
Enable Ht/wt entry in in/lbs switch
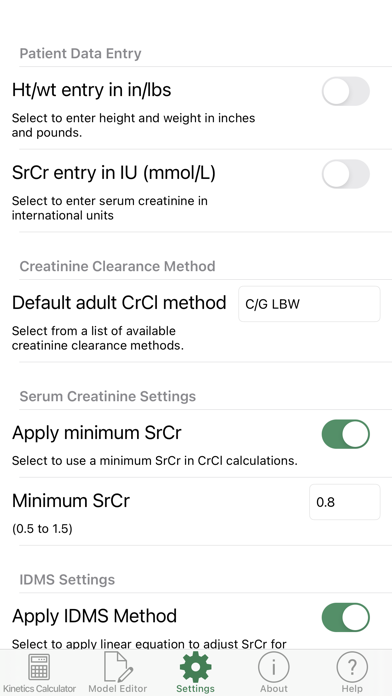[x=345, y=91]
